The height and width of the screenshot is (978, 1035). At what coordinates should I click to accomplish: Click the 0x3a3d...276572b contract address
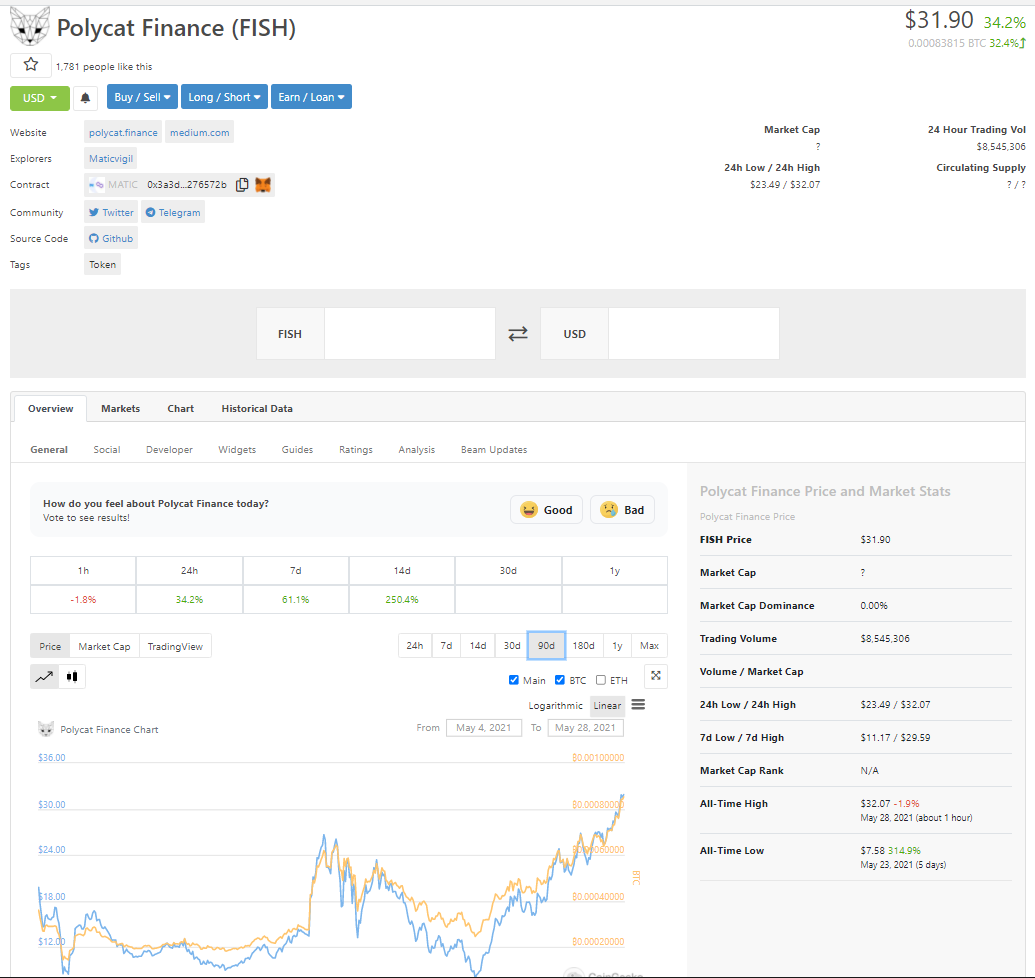(x=187, y=185)
